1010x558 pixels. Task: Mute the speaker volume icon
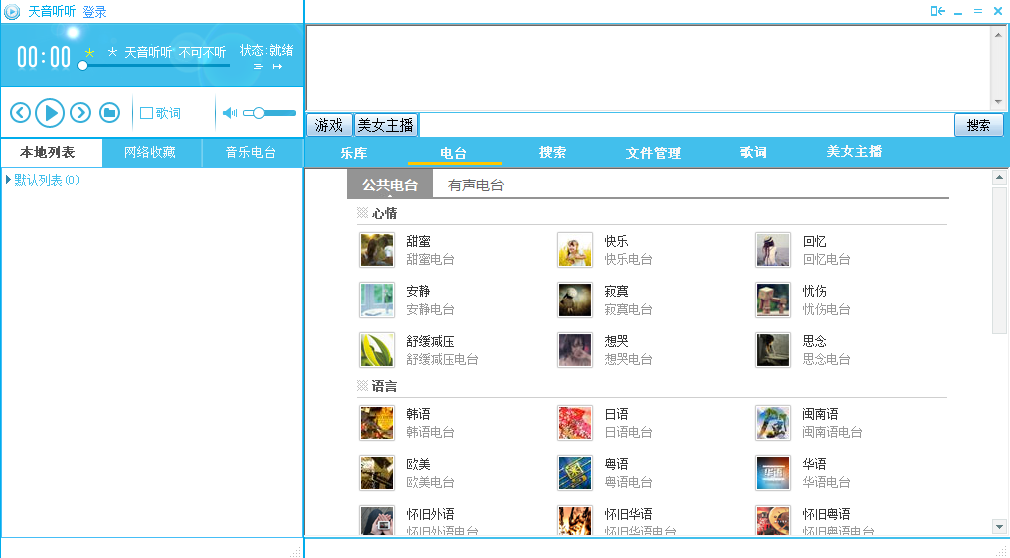click(x=229, y=113)
